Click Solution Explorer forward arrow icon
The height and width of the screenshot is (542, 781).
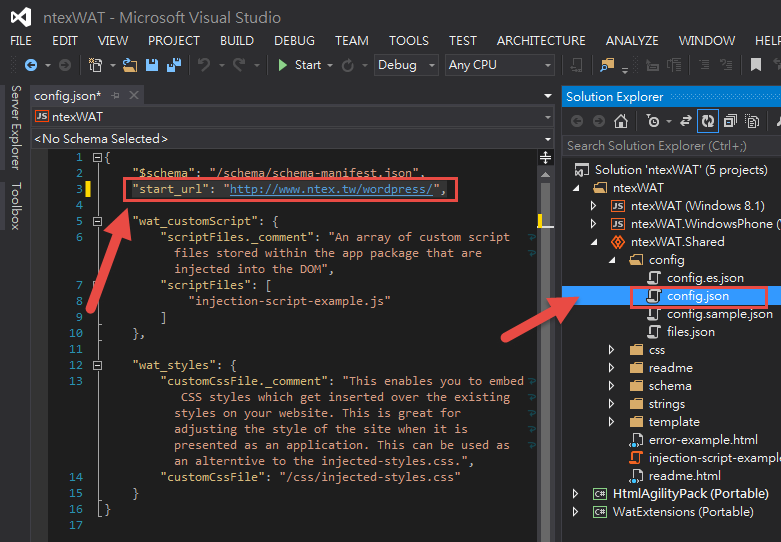point(599,121)
